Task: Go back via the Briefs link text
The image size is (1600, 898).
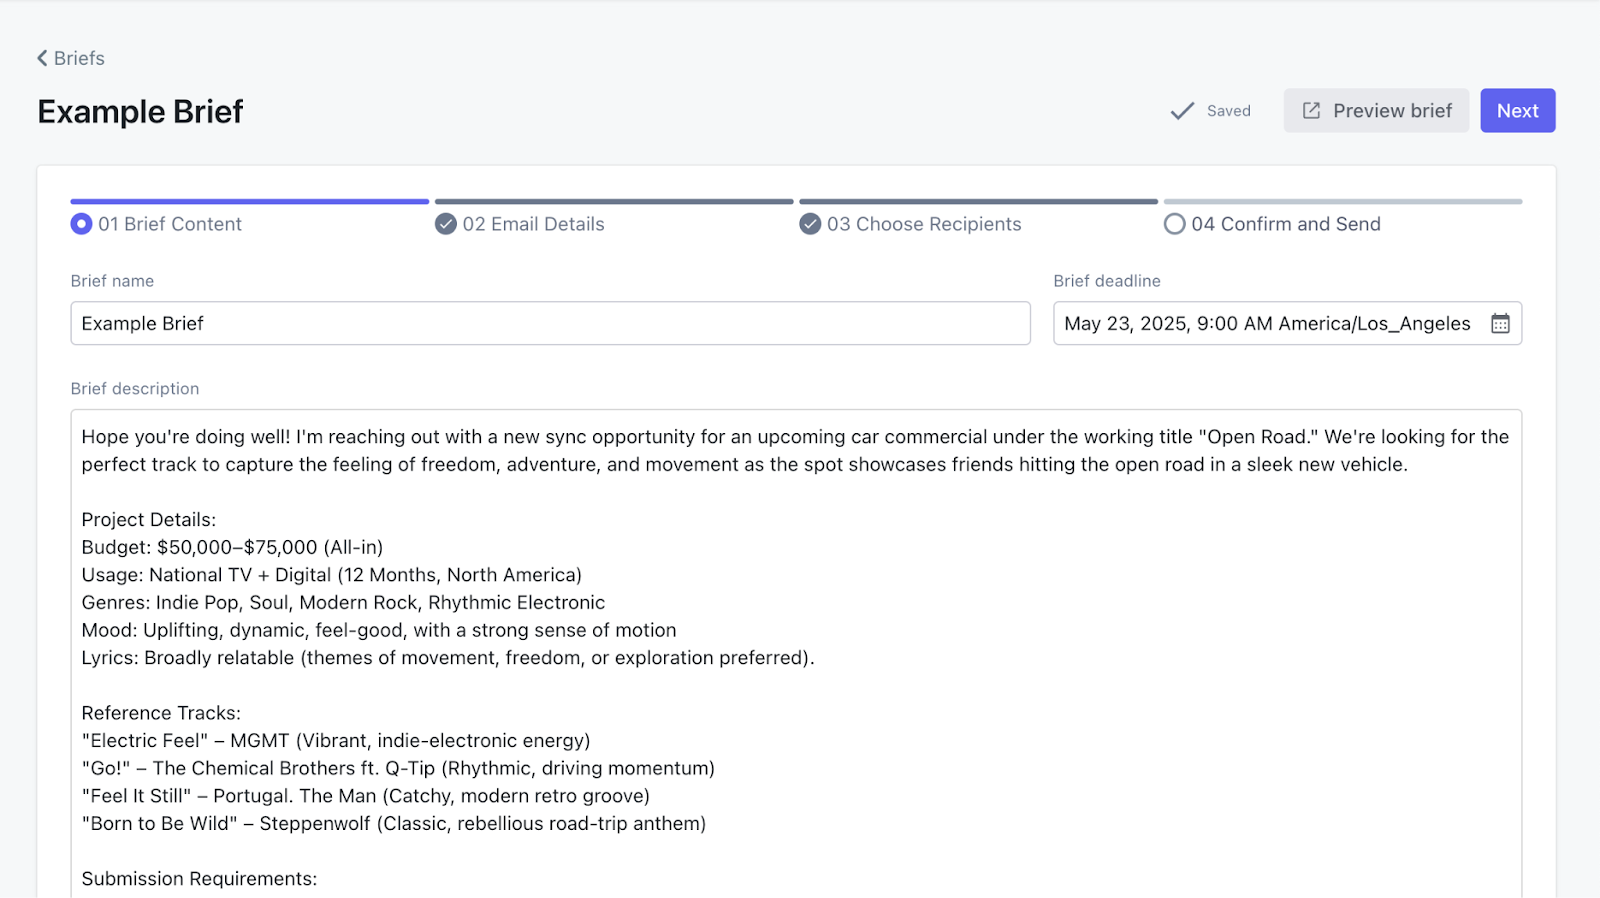Action: (x=79, y=58)
